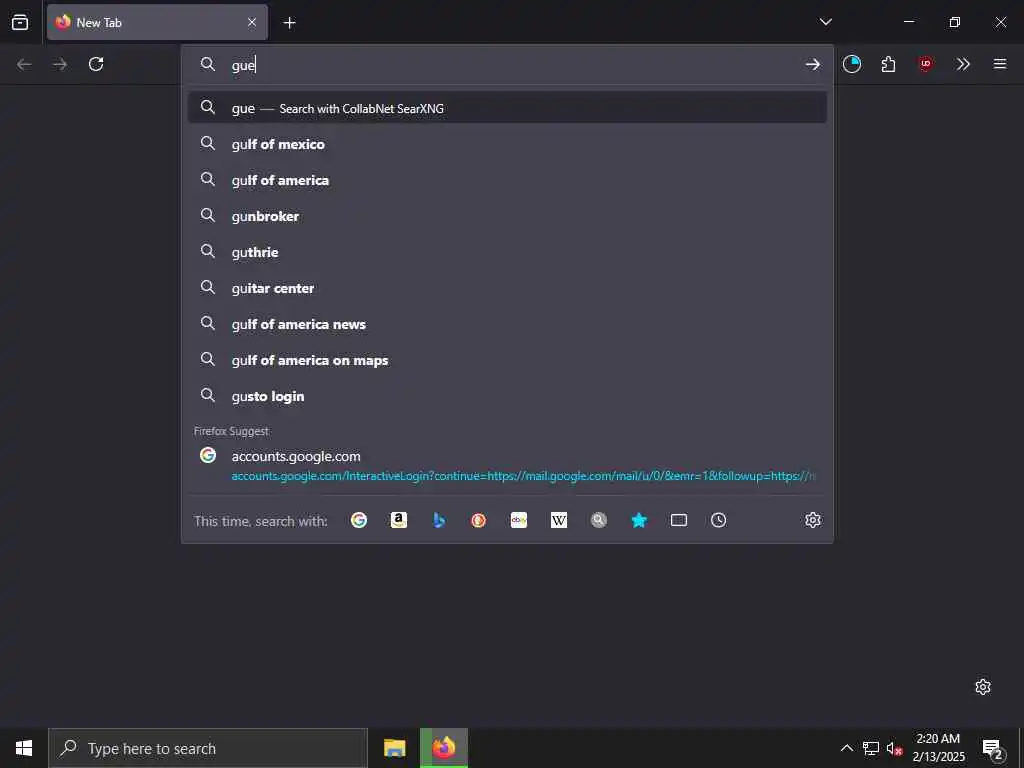Screen dimensions: 1024x768
Task: Search within open Tabs icon
Action: (679, 520)
